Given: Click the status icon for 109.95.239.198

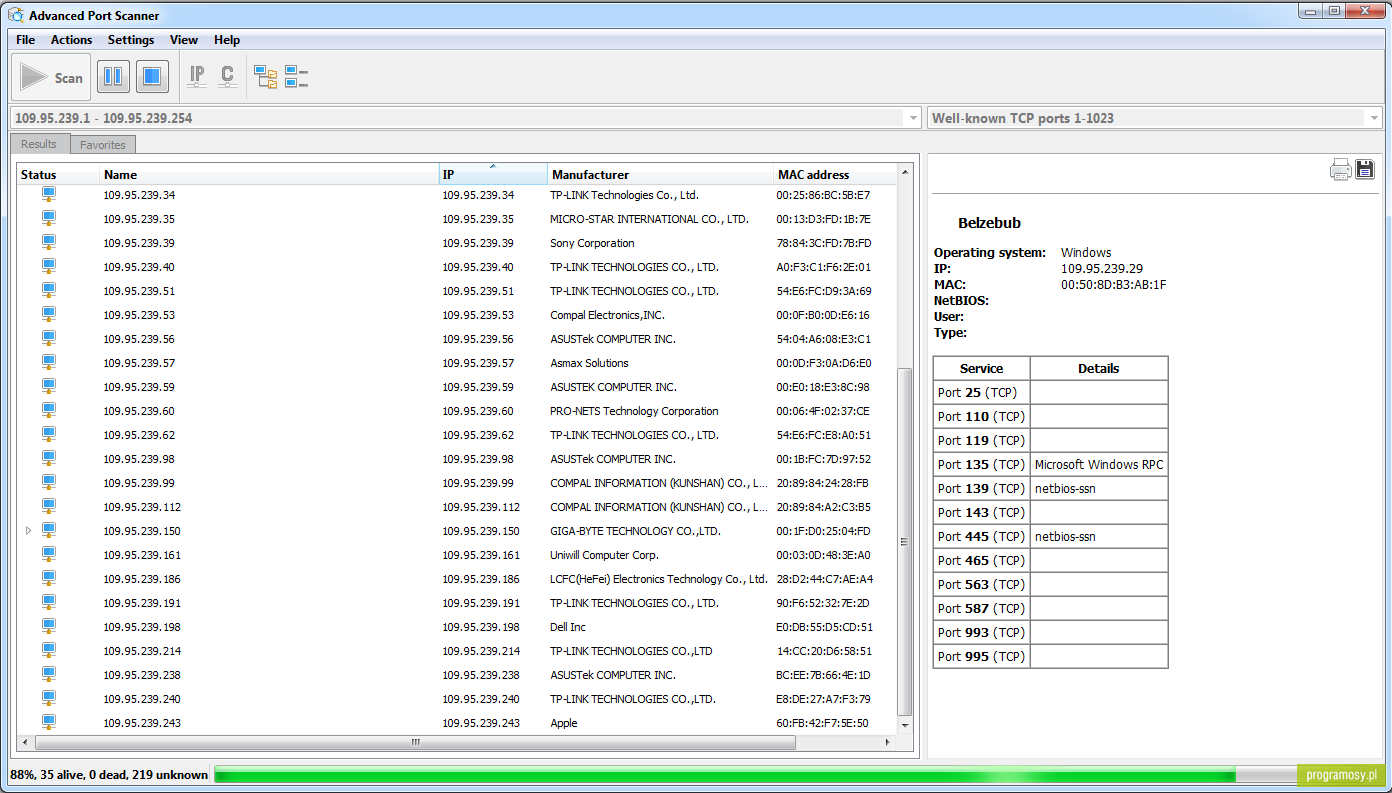Looking at the screenshot, I should (48, 627).
